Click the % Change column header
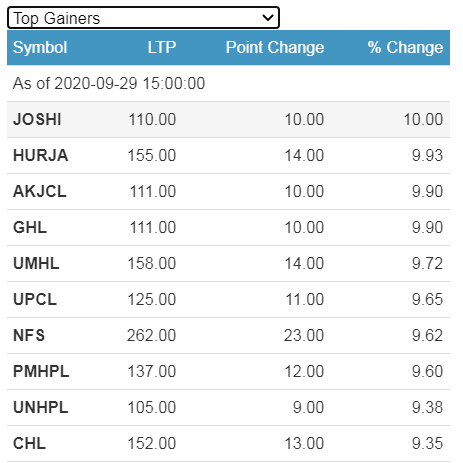The height and width of the screenshot is (463, 463). click(x=405, y=47)
